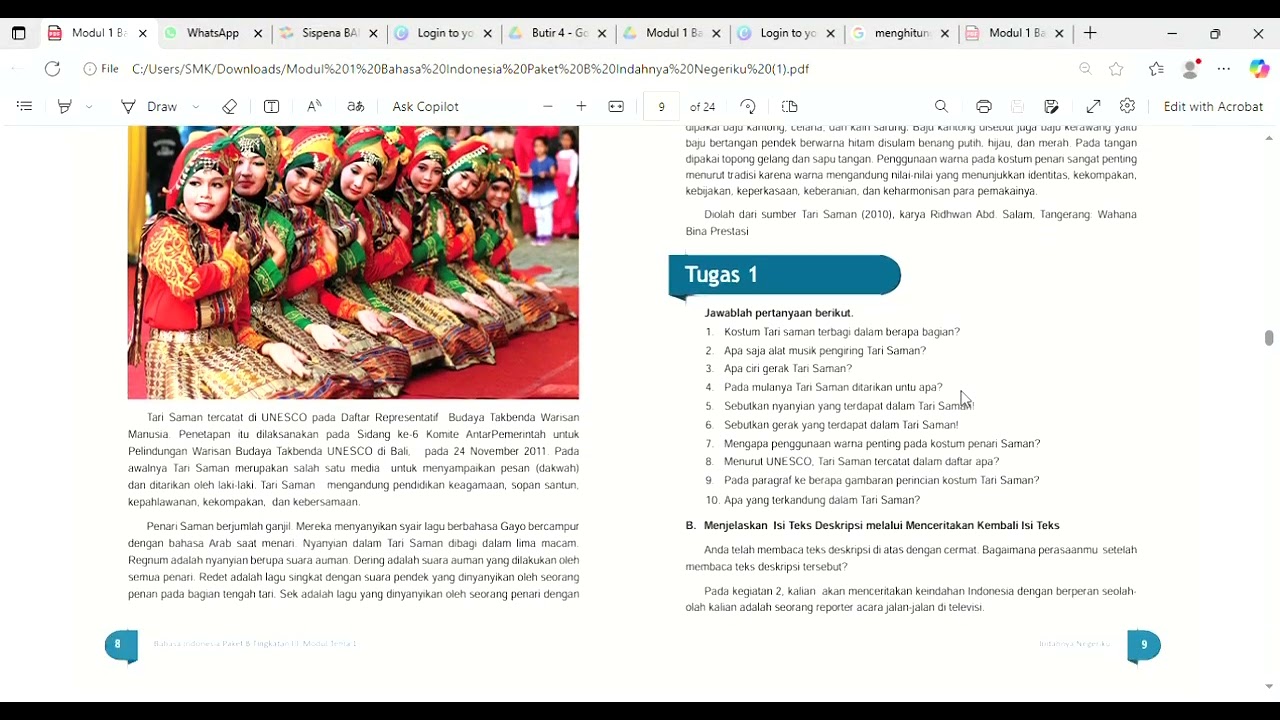Click the 'File' site info indicator

pos(101,69)
